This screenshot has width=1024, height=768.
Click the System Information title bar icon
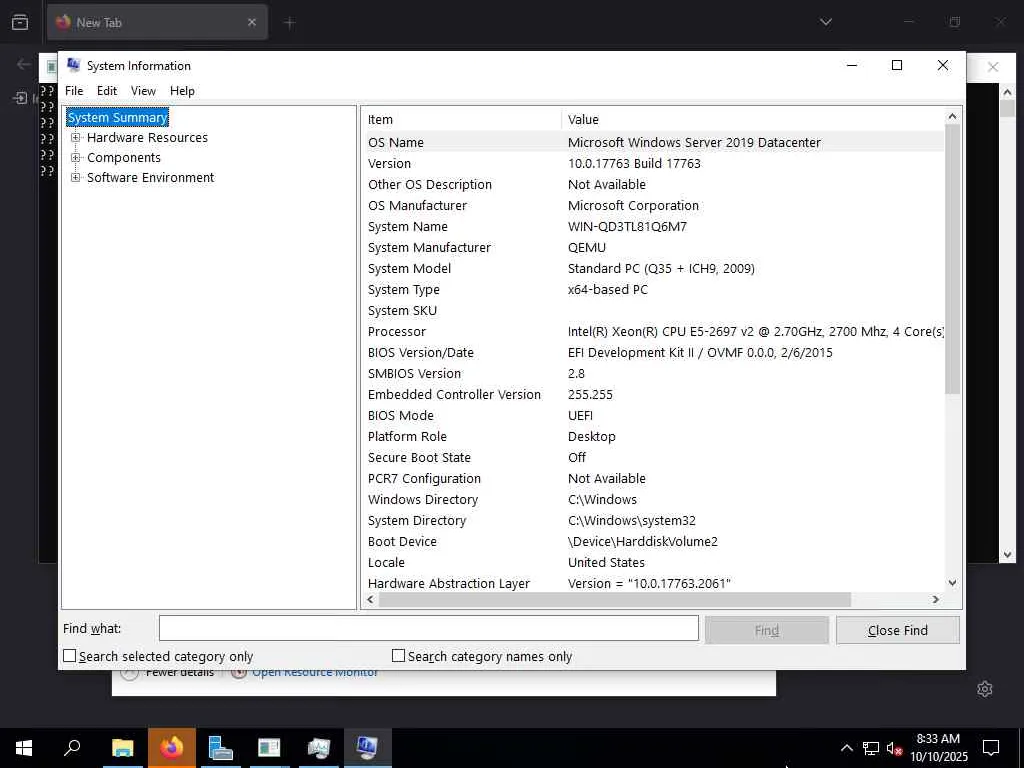[x=74, y=65]
